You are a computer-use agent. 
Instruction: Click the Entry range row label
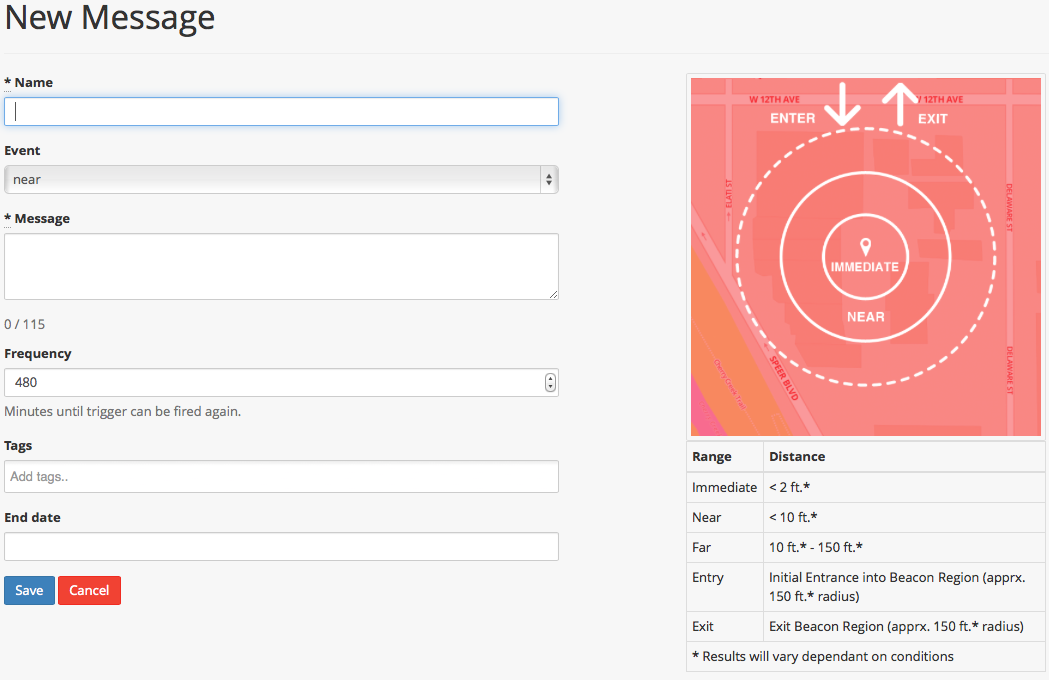708,578
